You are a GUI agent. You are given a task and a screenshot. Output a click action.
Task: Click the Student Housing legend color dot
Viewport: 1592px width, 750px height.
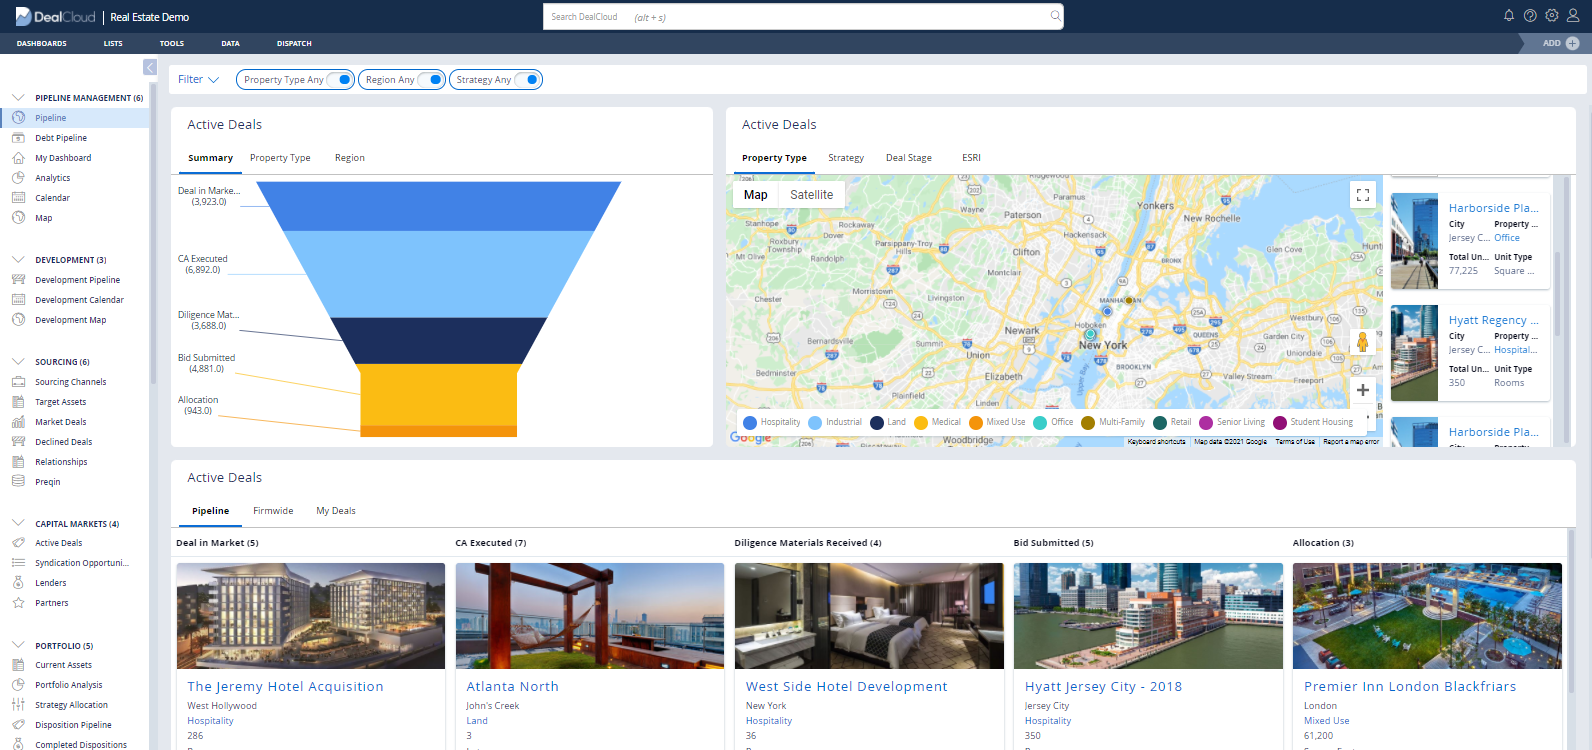(x=1280, y=422)
